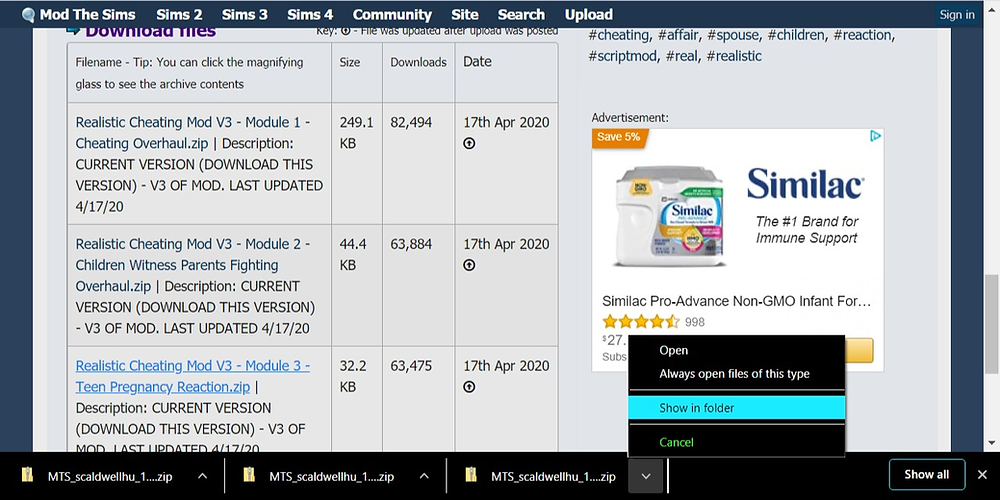The height and width of the screenshot is (500, 1000).
Task: Open the Community menu
Action: 392,15
